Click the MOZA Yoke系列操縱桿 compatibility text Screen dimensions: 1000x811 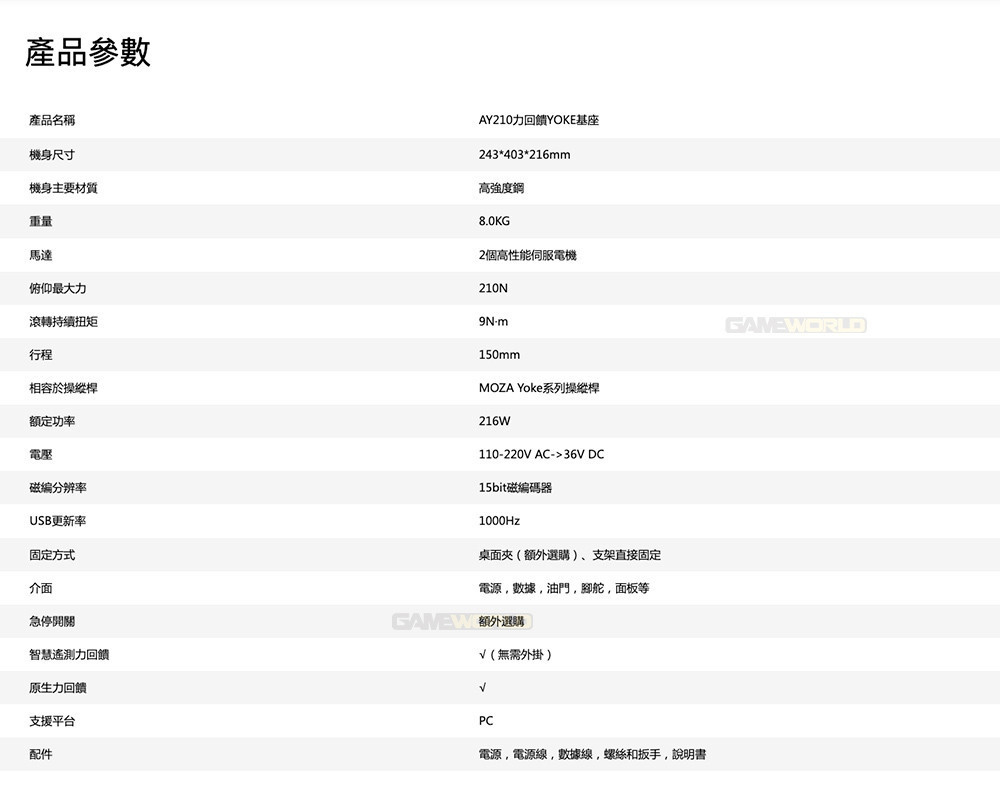539,388
